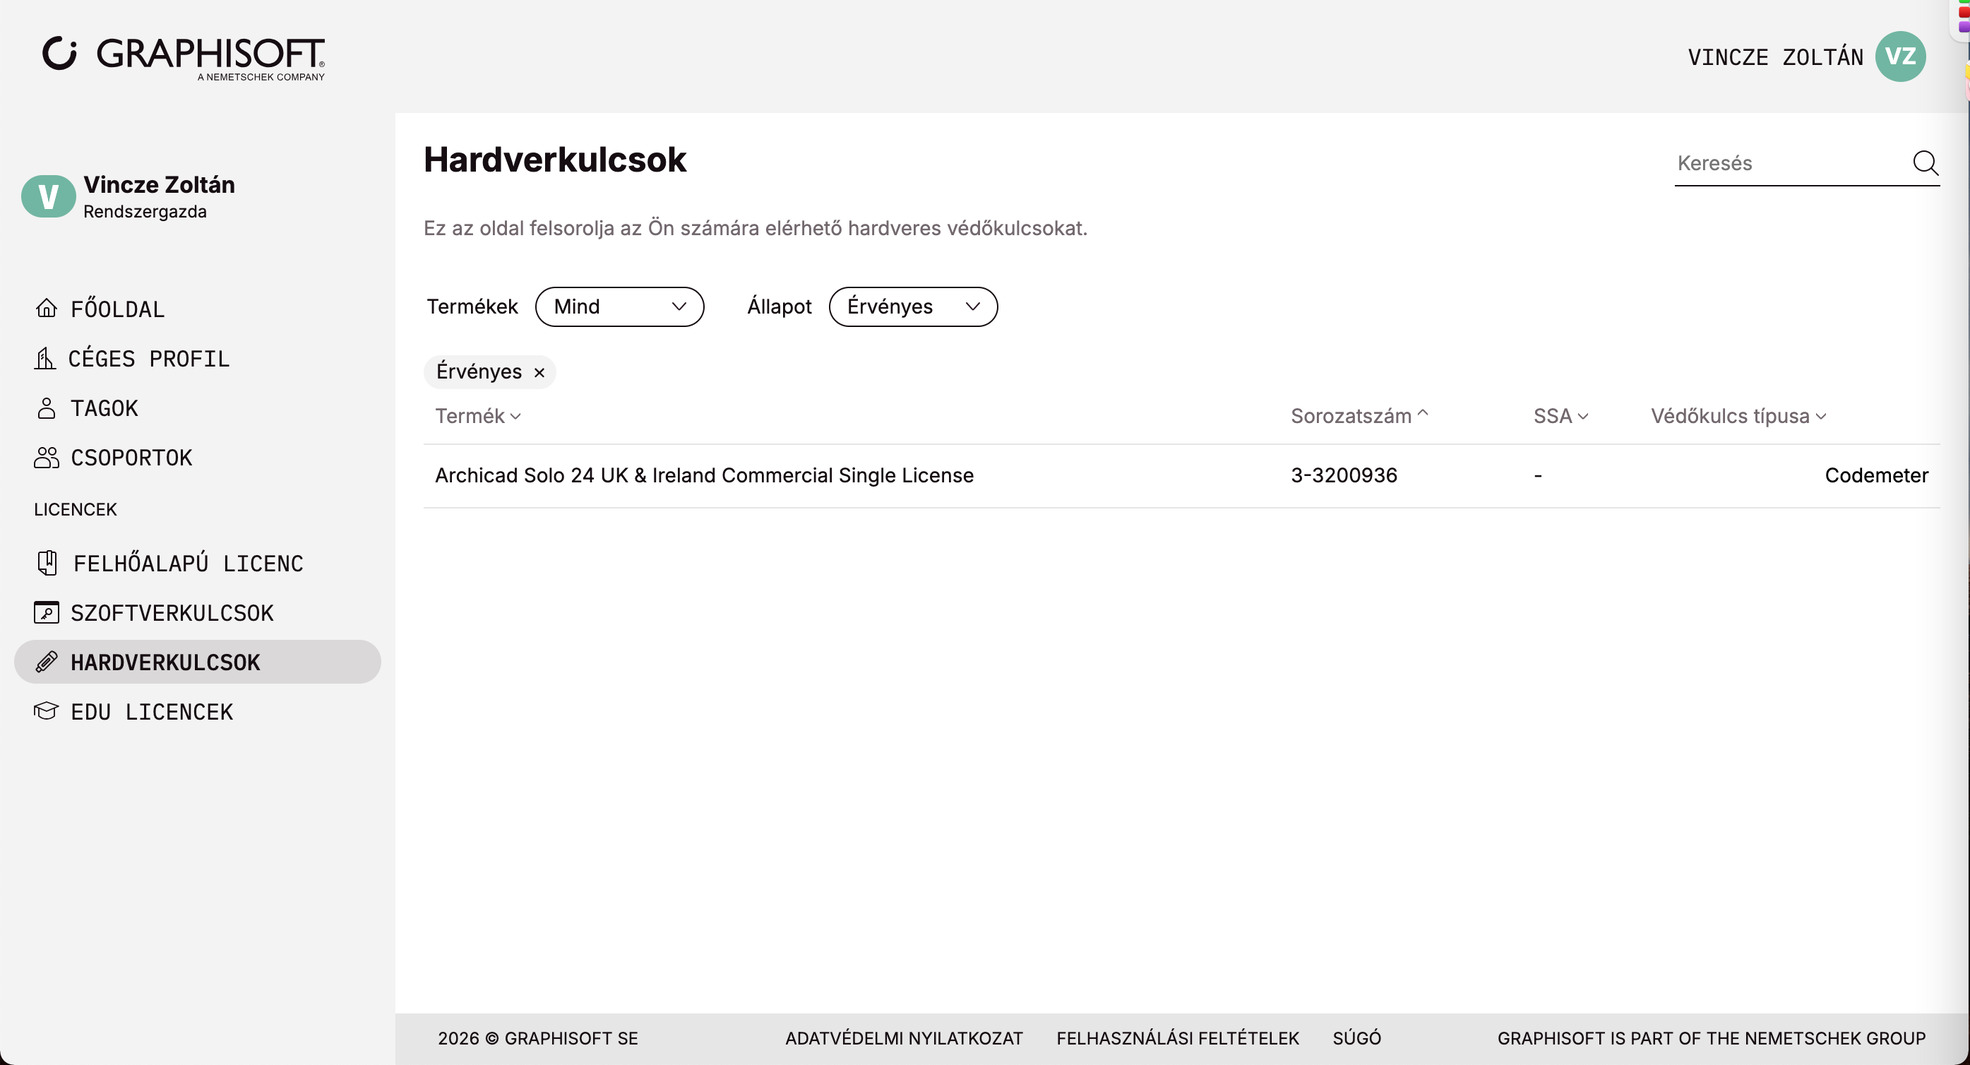Open the Tagok section
This screenshot has width=1970, height=1065.
pos(104,408)
